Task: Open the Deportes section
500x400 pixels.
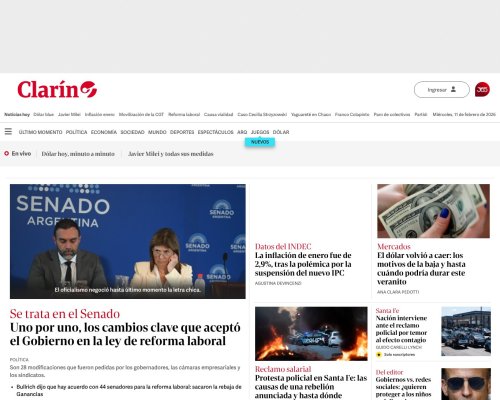Action: [182, 132]
